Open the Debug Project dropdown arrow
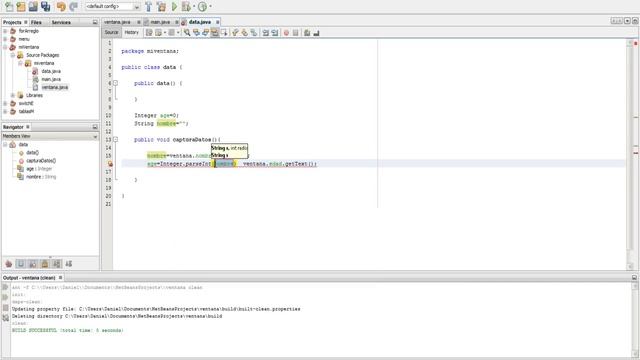The image size is (640, 360). pyautogui.click(x=193, y=7)
